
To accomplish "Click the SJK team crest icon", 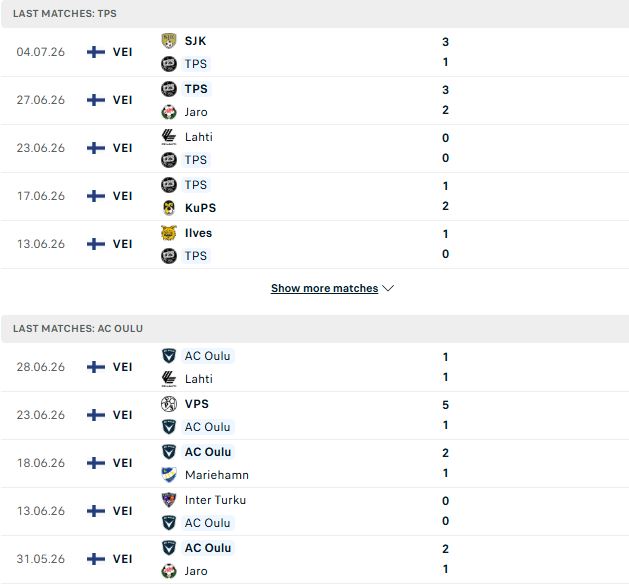I will tap(168, 41).
